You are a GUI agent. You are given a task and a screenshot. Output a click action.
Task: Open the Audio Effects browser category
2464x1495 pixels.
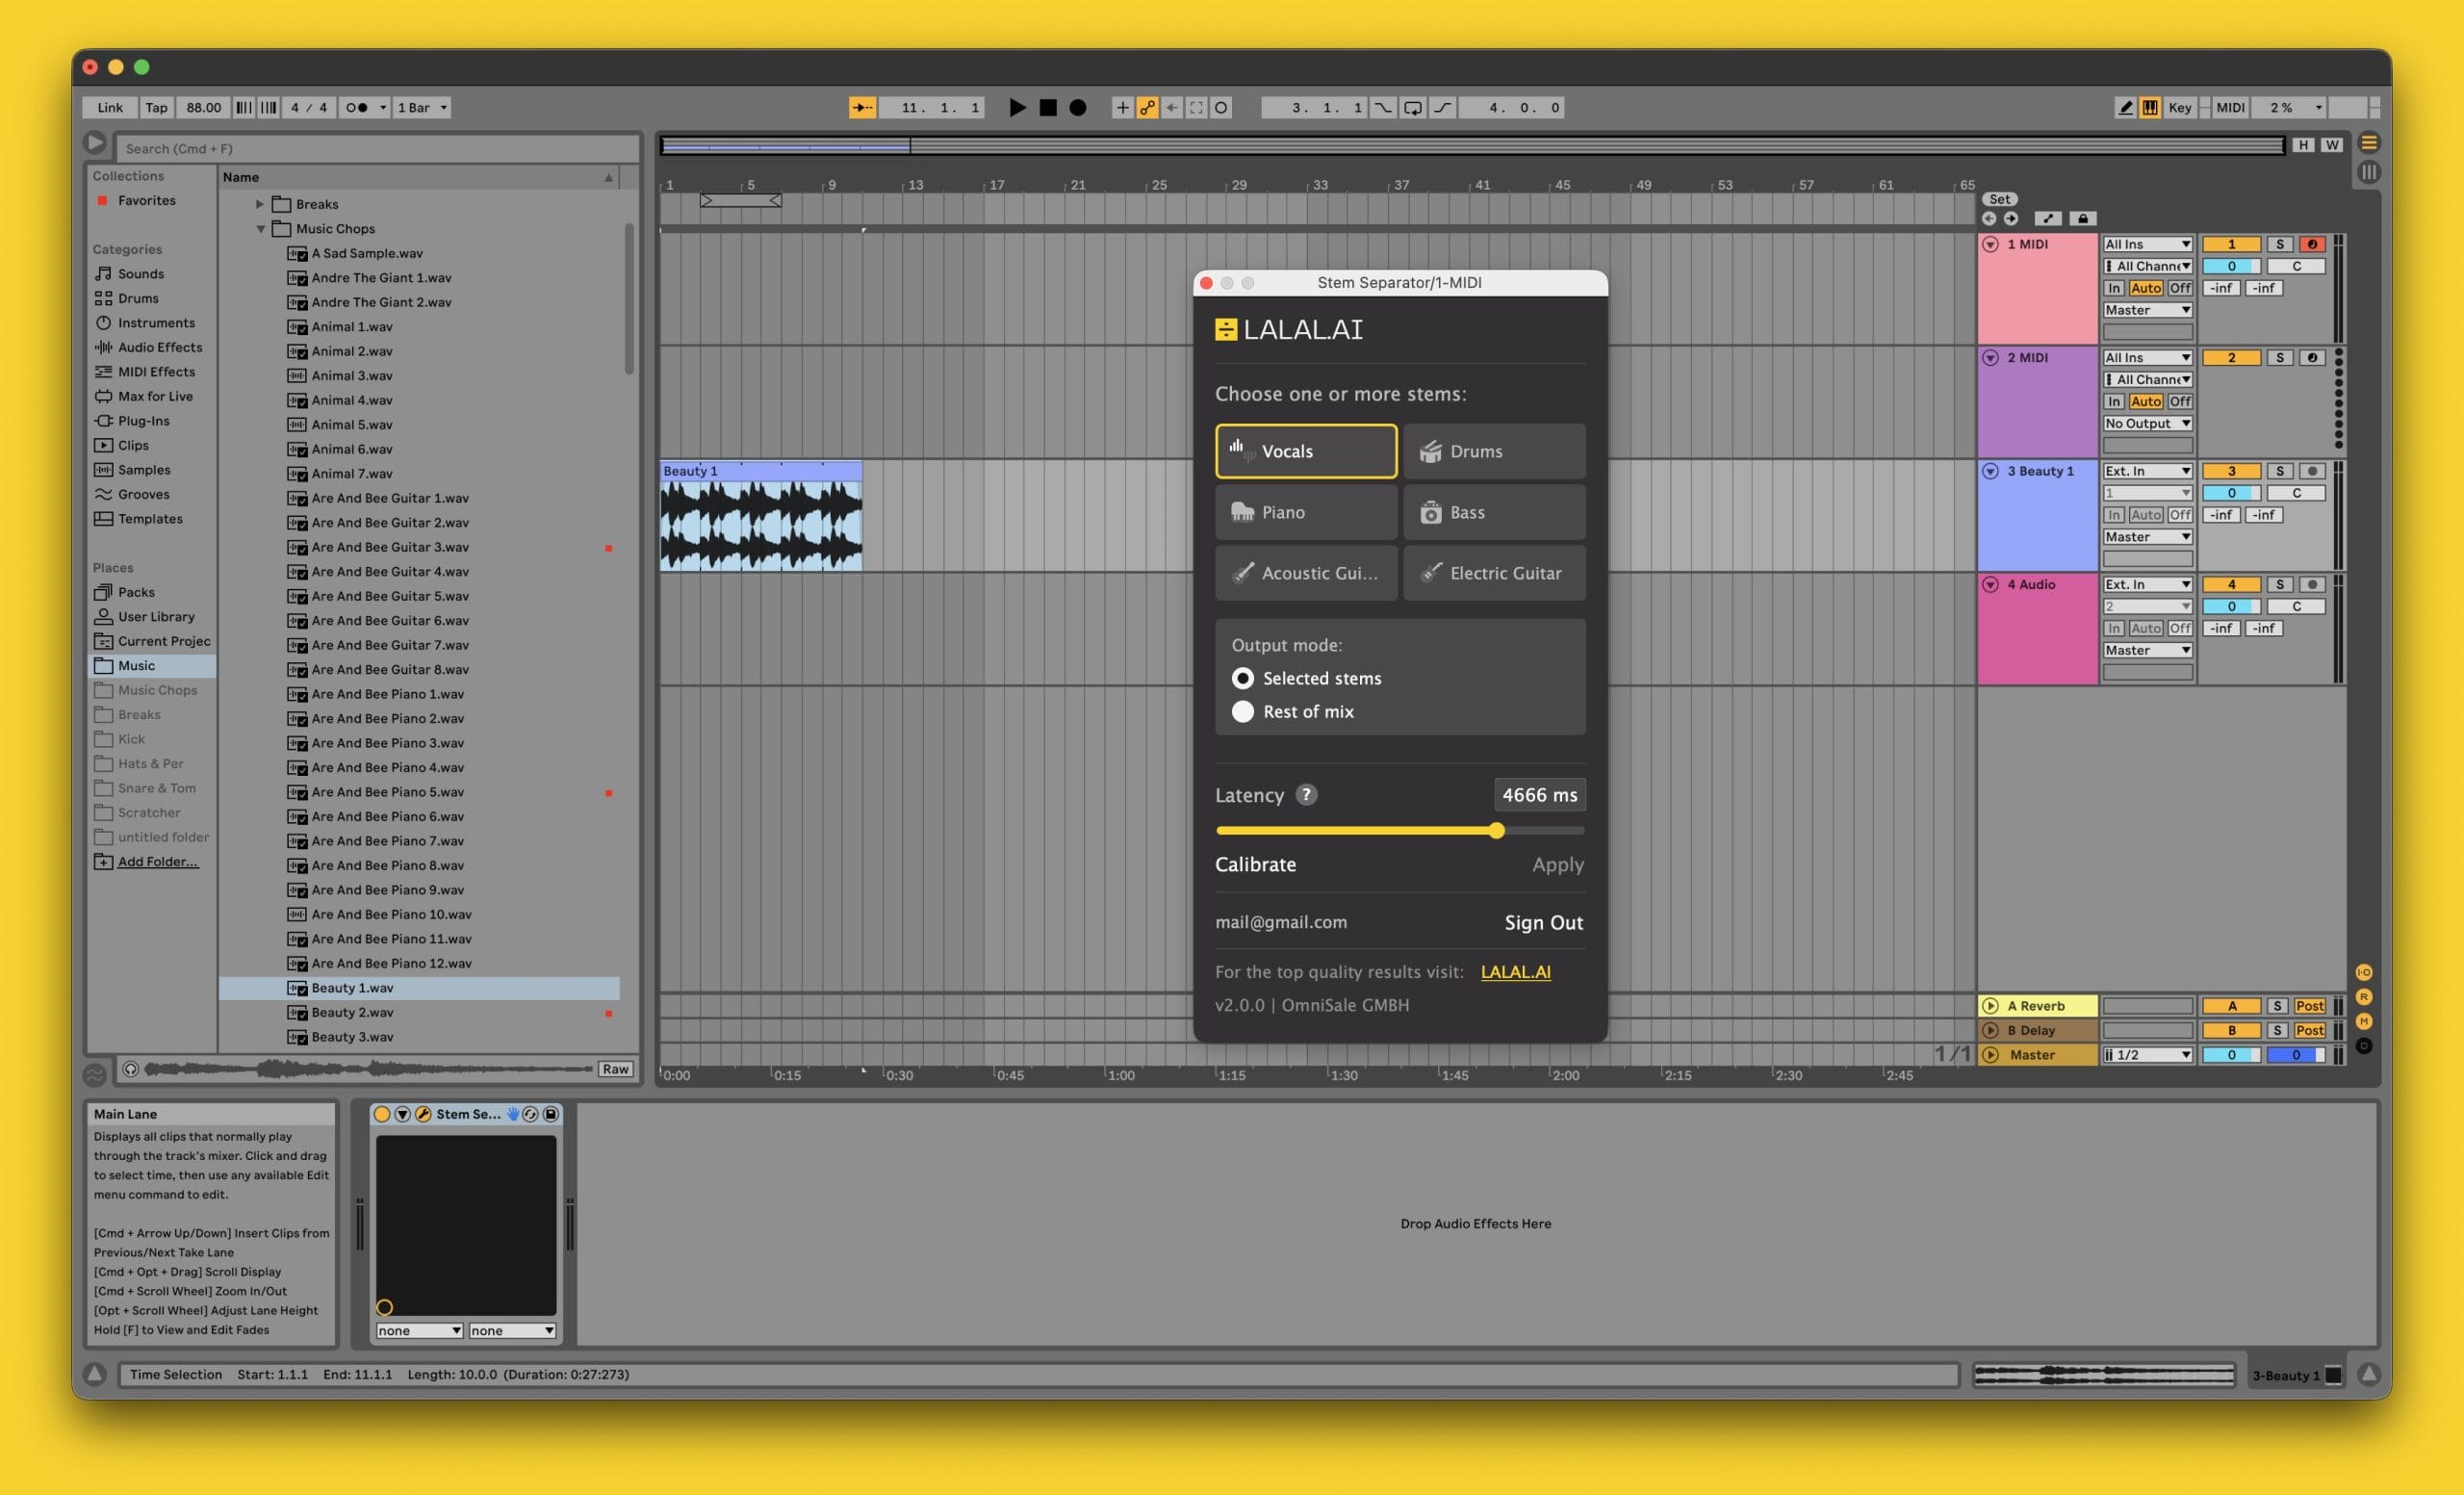(x=159, y=347)
